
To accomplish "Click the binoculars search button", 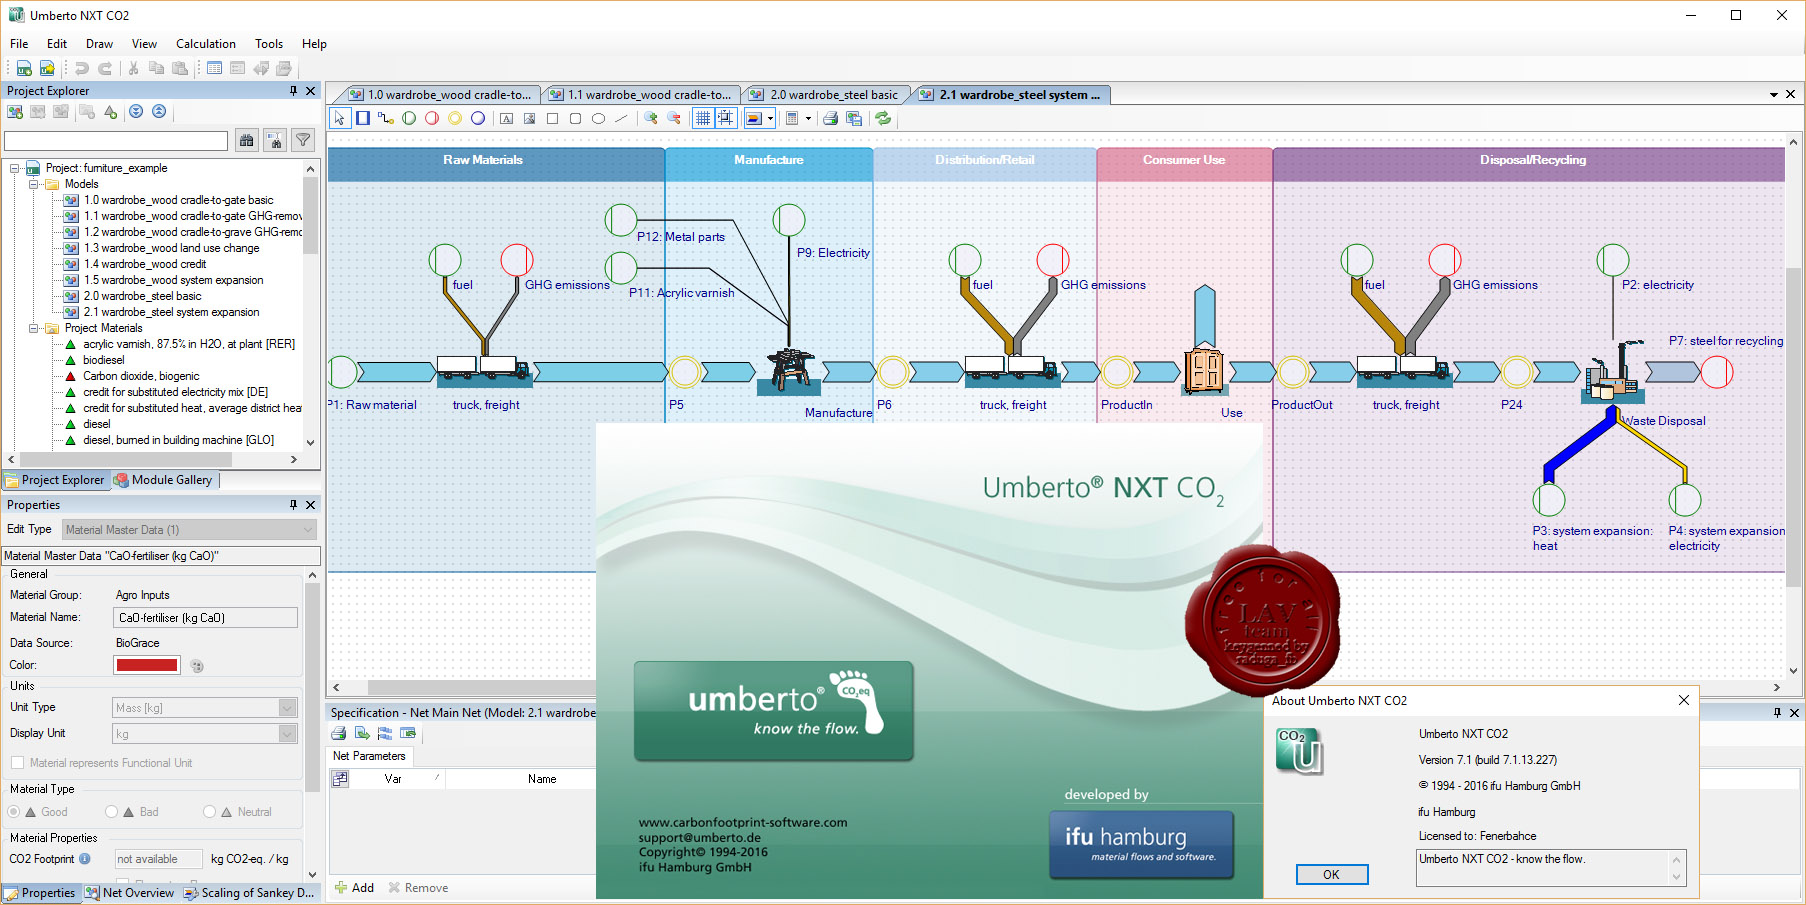I will 247,141.
